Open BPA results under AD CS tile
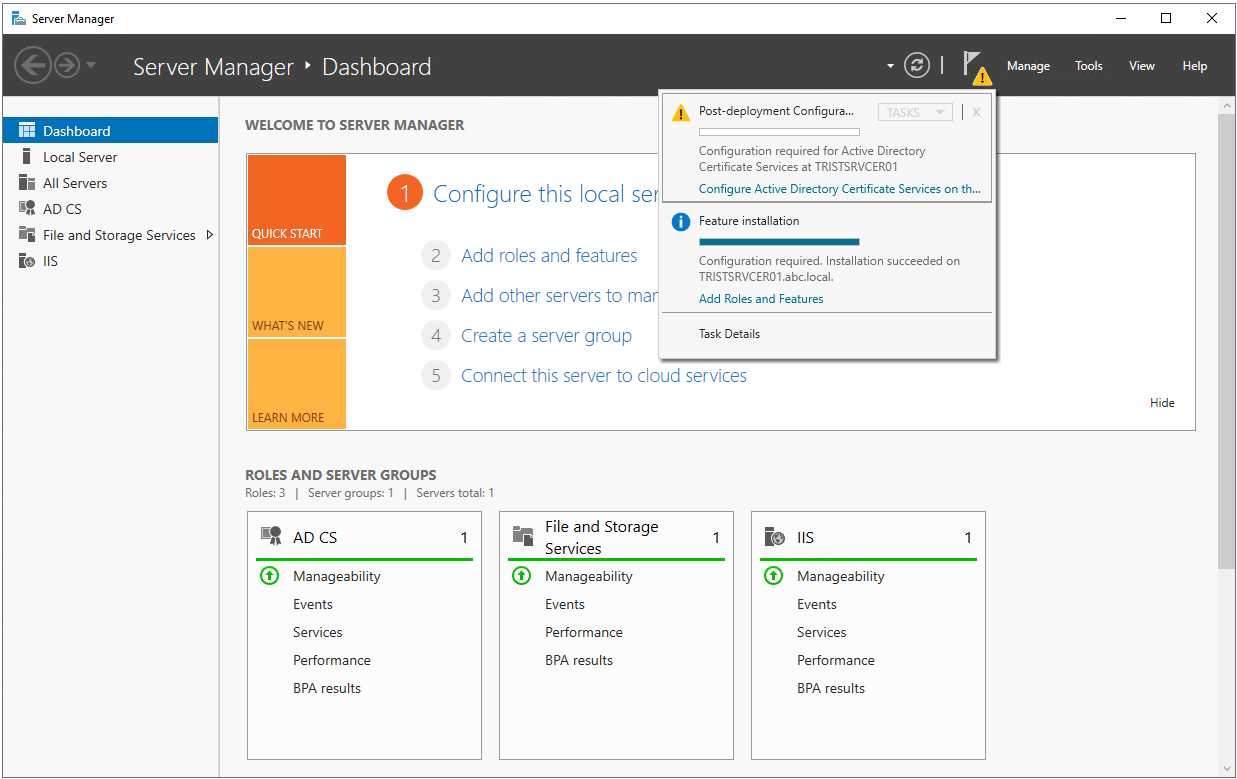 tap(327, 688)
